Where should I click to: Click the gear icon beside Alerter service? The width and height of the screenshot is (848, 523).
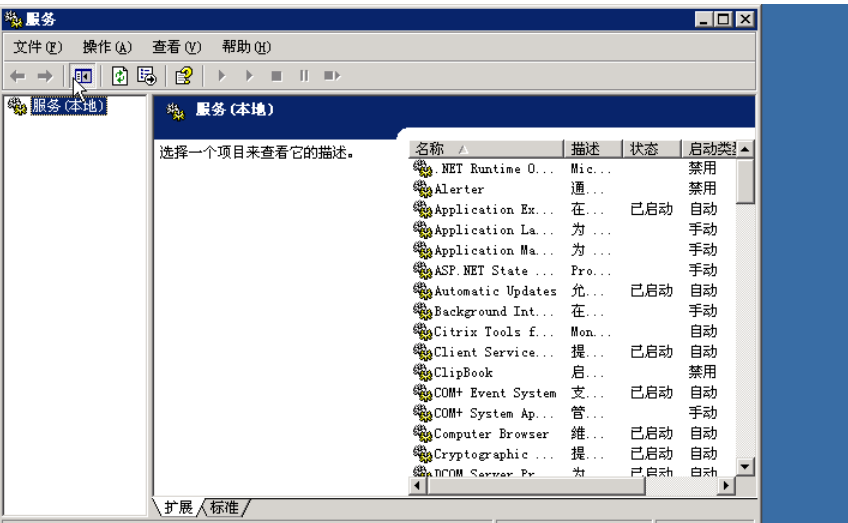[422, 189]
